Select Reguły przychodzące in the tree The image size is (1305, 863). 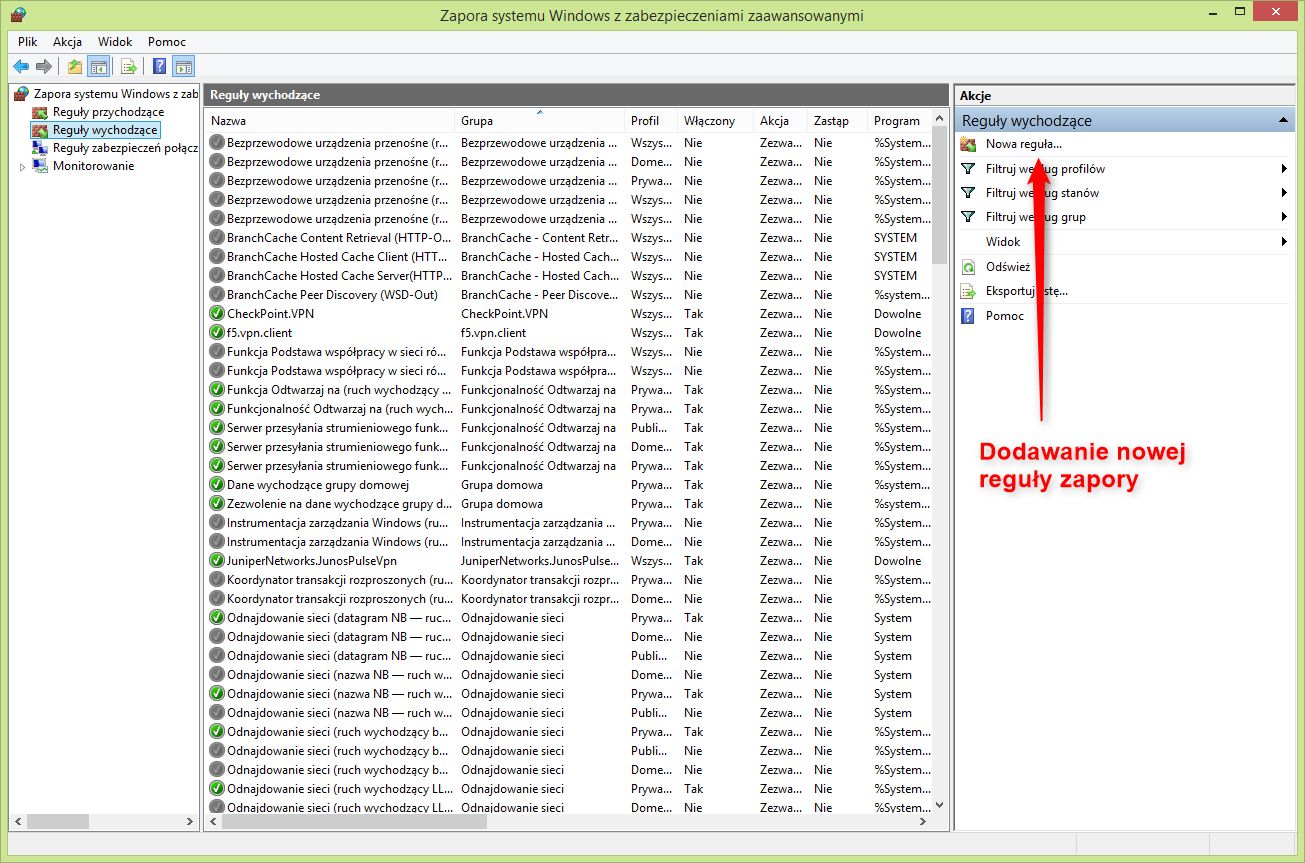tap(108, 112)
